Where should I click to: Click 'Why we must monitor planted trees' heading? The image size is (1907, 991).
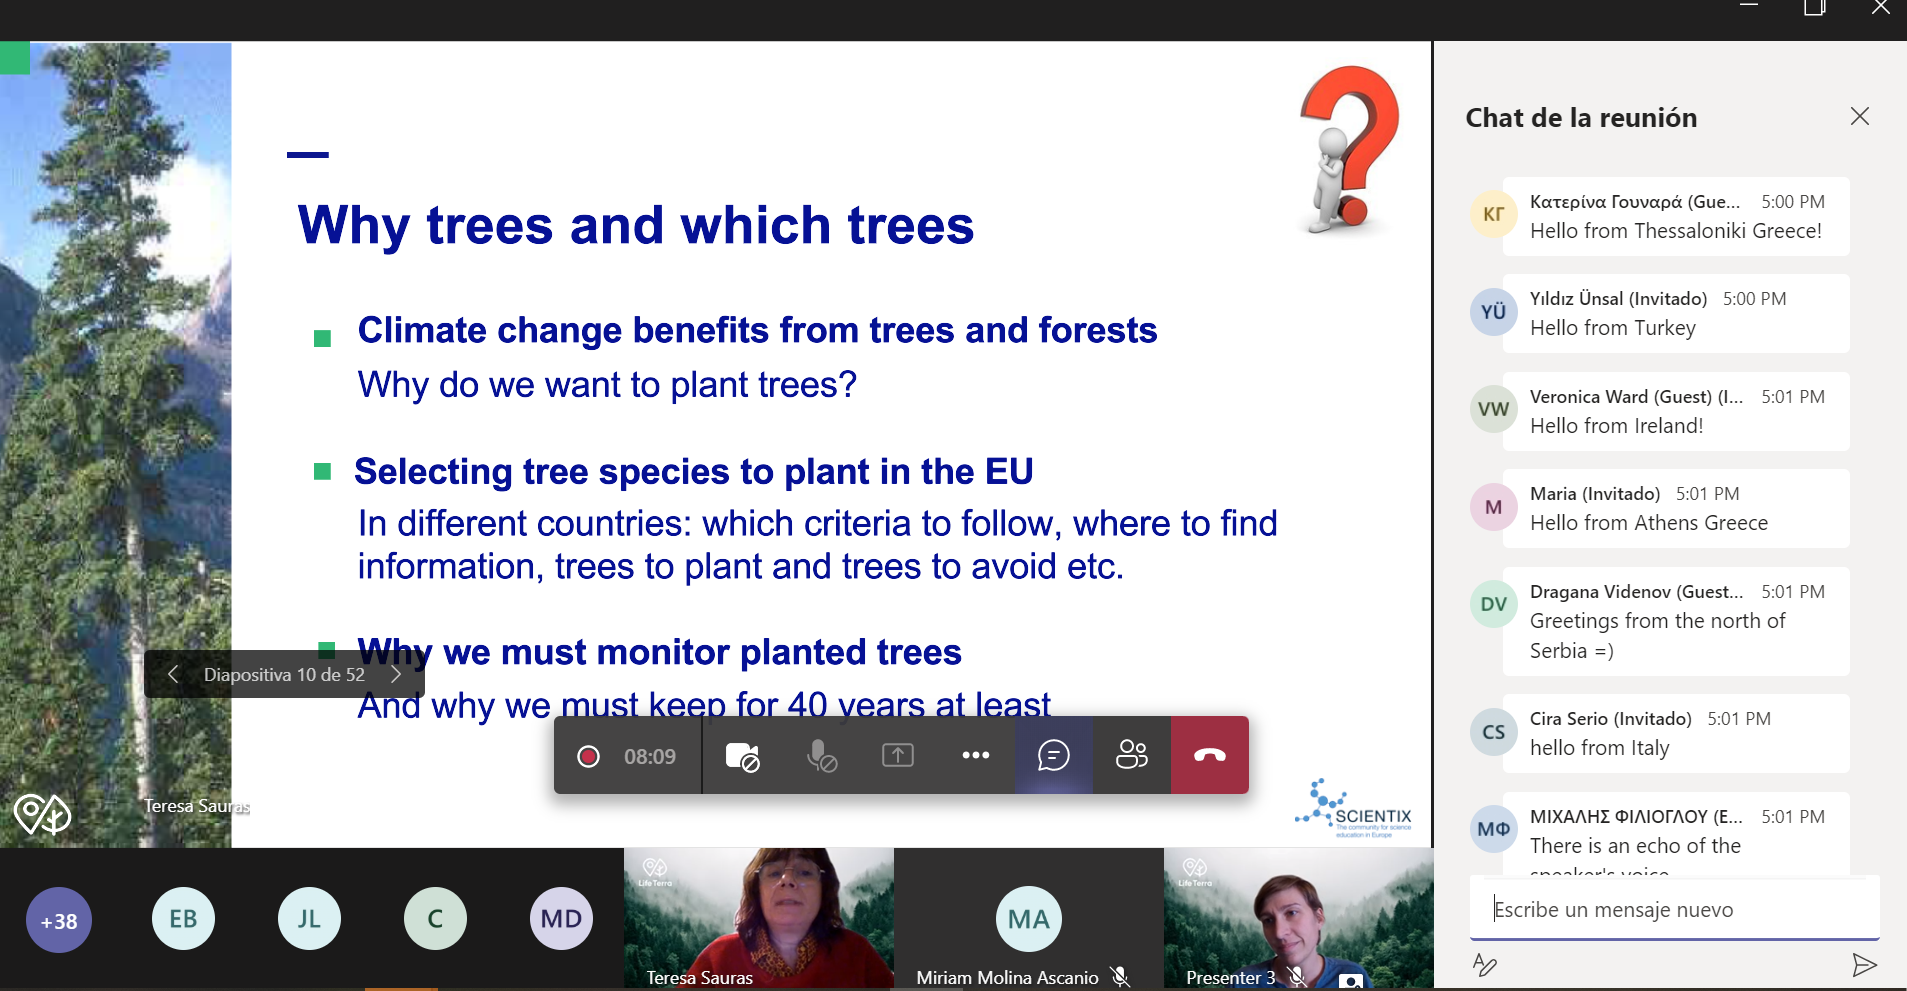click(660, 652)
